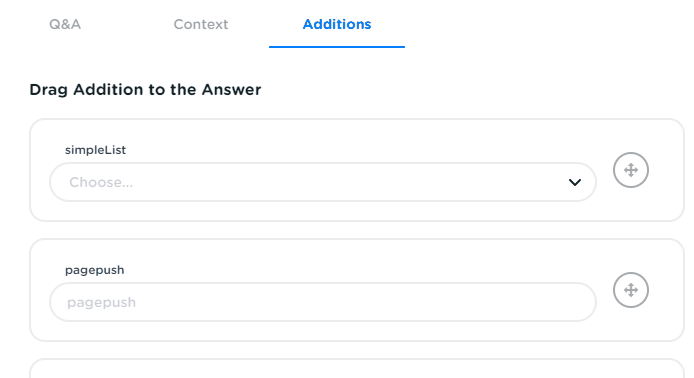Click the partially visible third addition card

(357, 368)
